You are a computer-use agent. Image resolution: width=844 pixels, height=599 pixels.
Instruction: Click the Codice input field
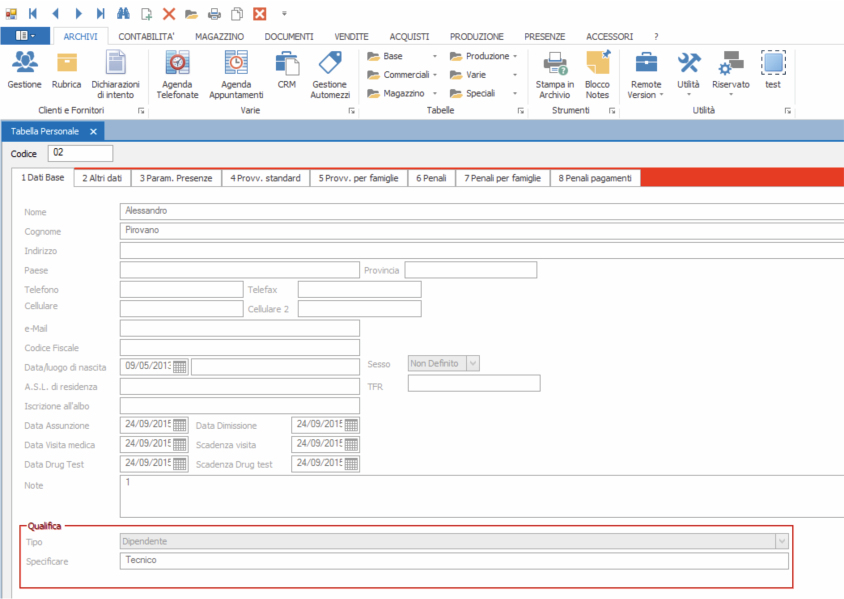(80, 153)
